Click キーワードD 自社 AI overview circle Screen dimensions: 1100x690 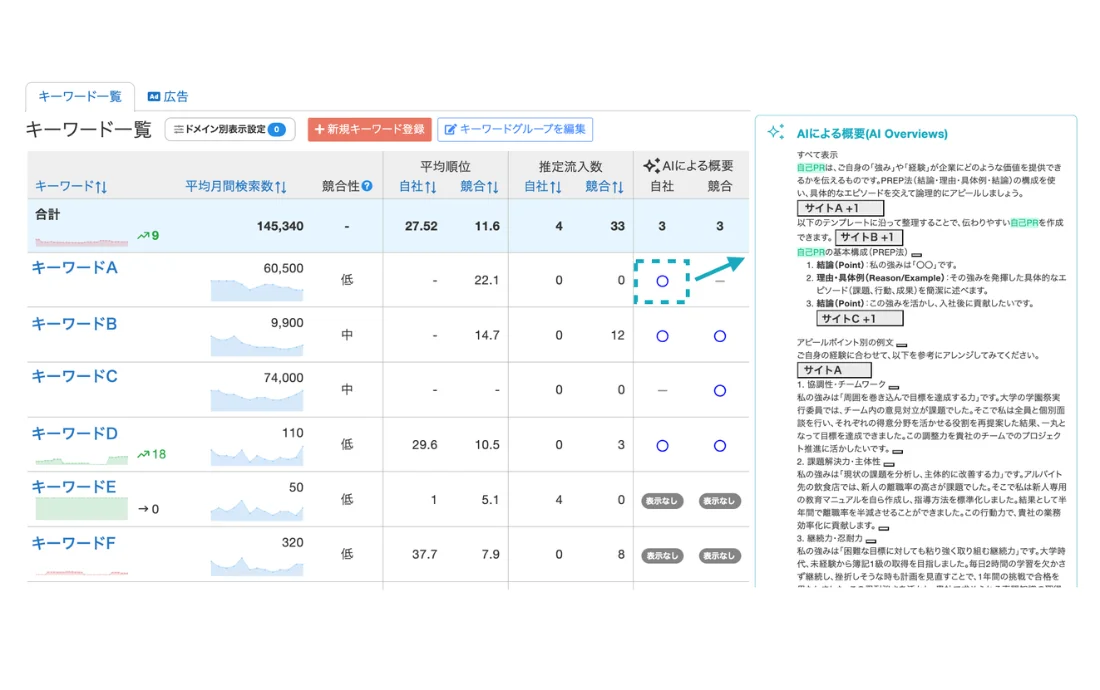click(662, 445)
